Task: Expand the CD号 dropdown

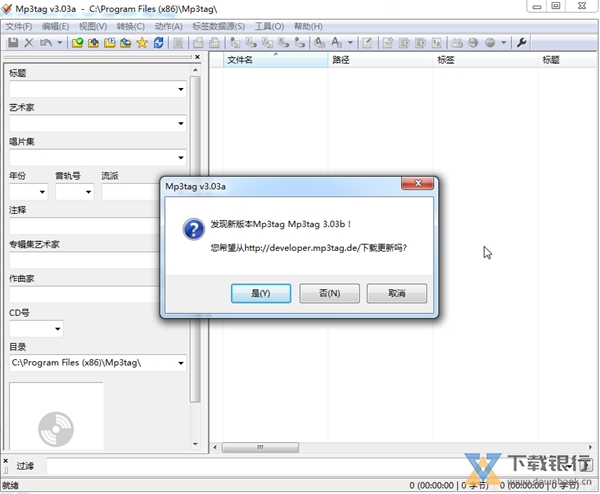Action: coord(58,329)
